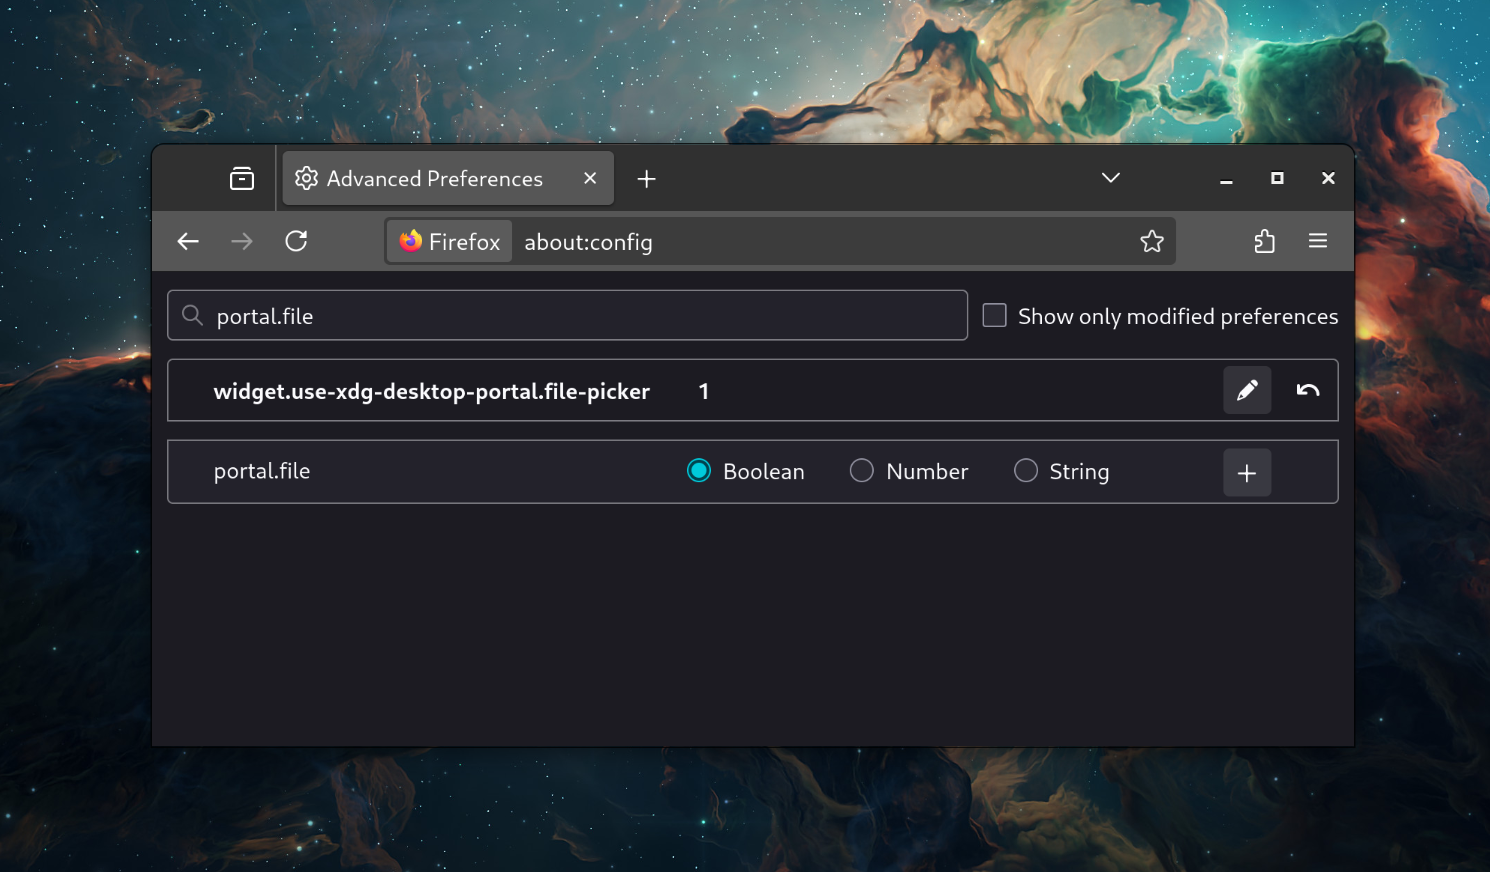1490x872 pixels.
Task: Click the preference search field containing portal.file
Action: (567, 316)
